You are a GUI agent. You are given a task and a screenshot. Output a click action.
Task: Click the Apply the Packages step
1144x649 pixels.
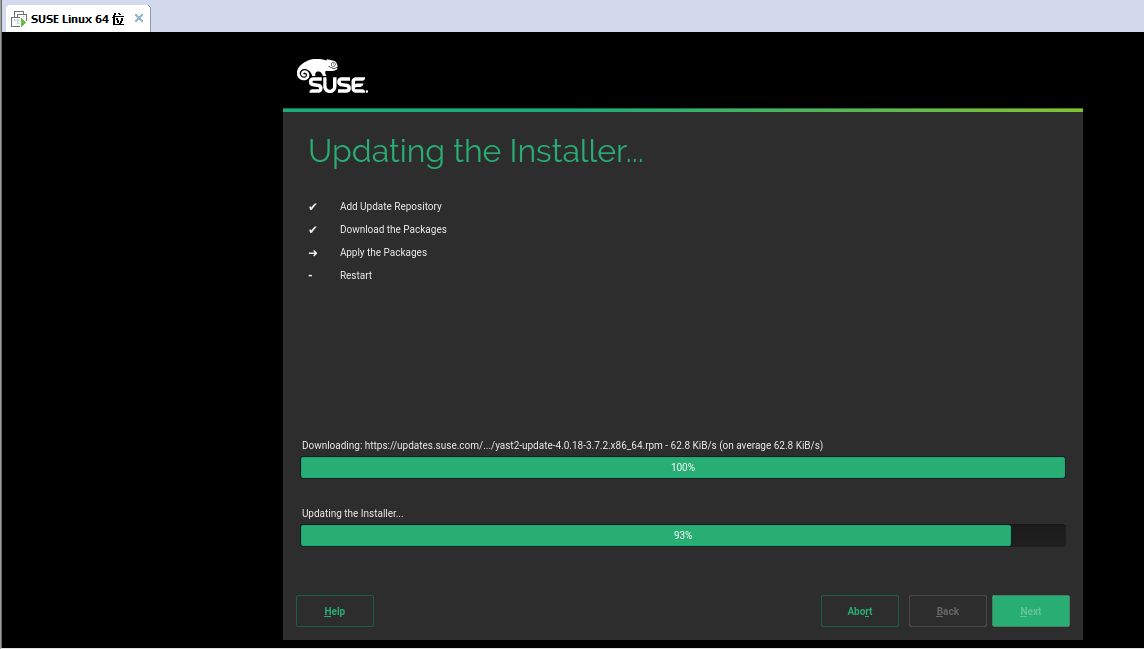pyautogui.click(x=383, y=252)
